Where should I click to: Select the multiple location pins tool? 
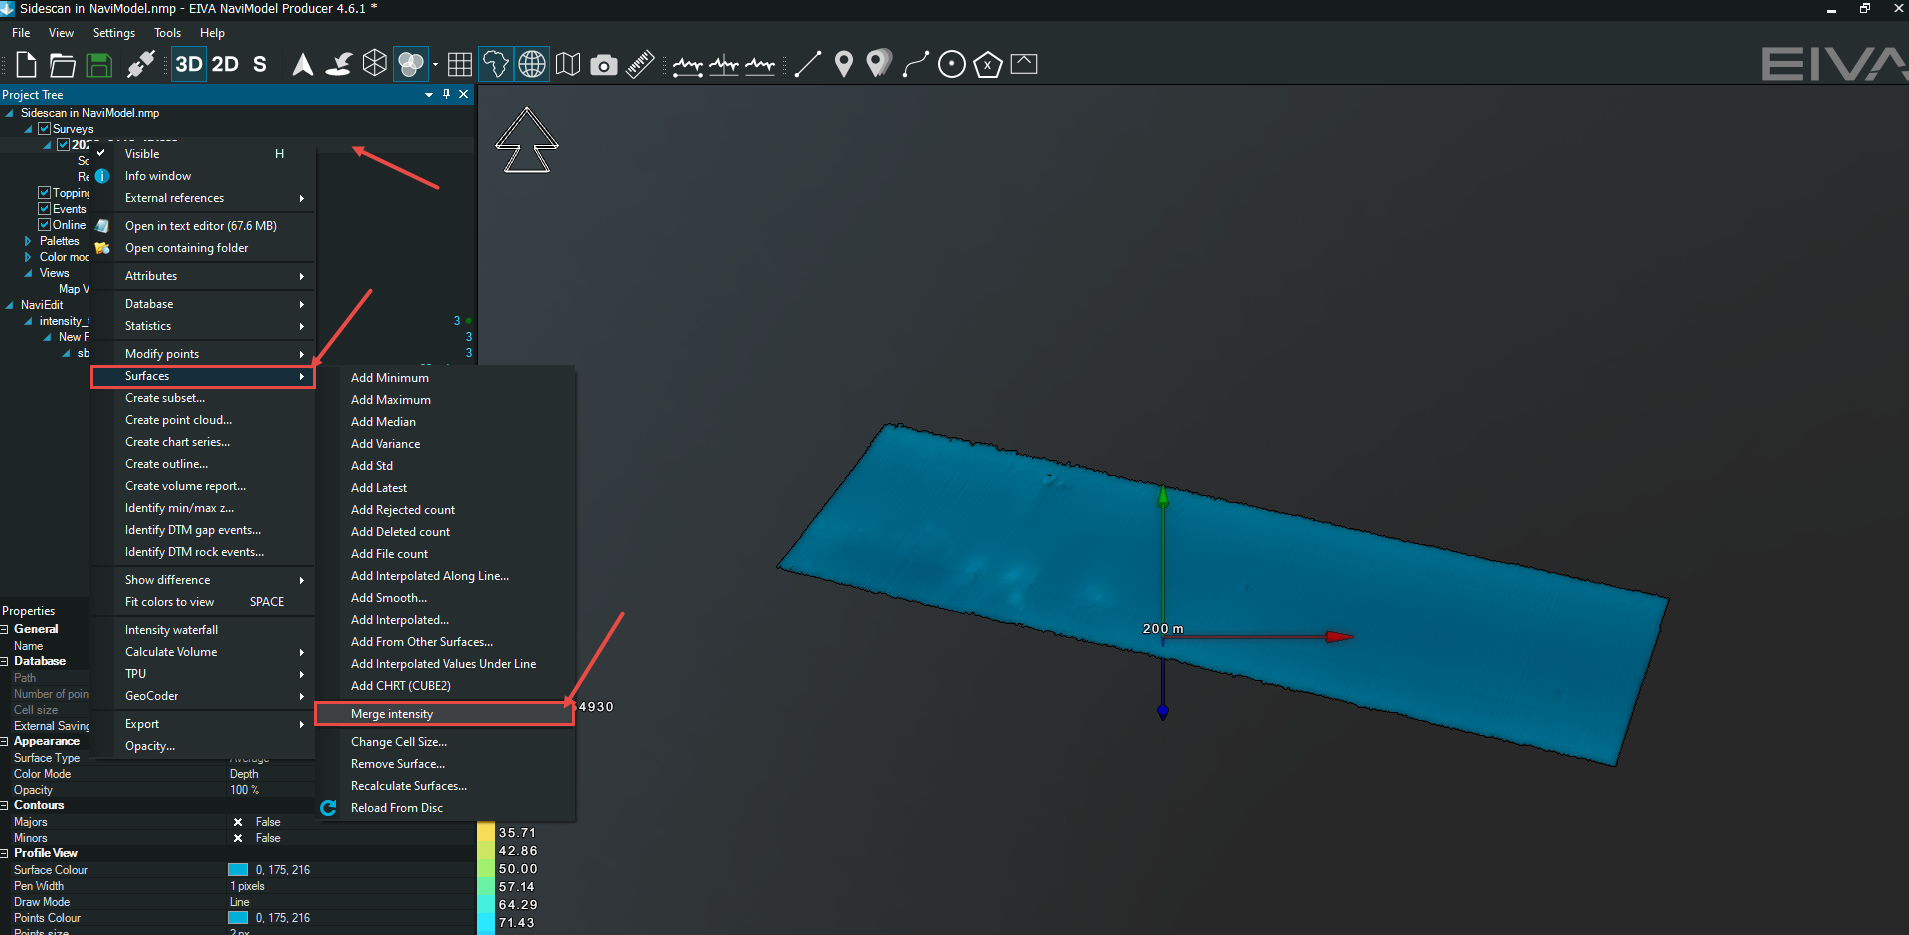pyautogui.click(x=879, y=65)
